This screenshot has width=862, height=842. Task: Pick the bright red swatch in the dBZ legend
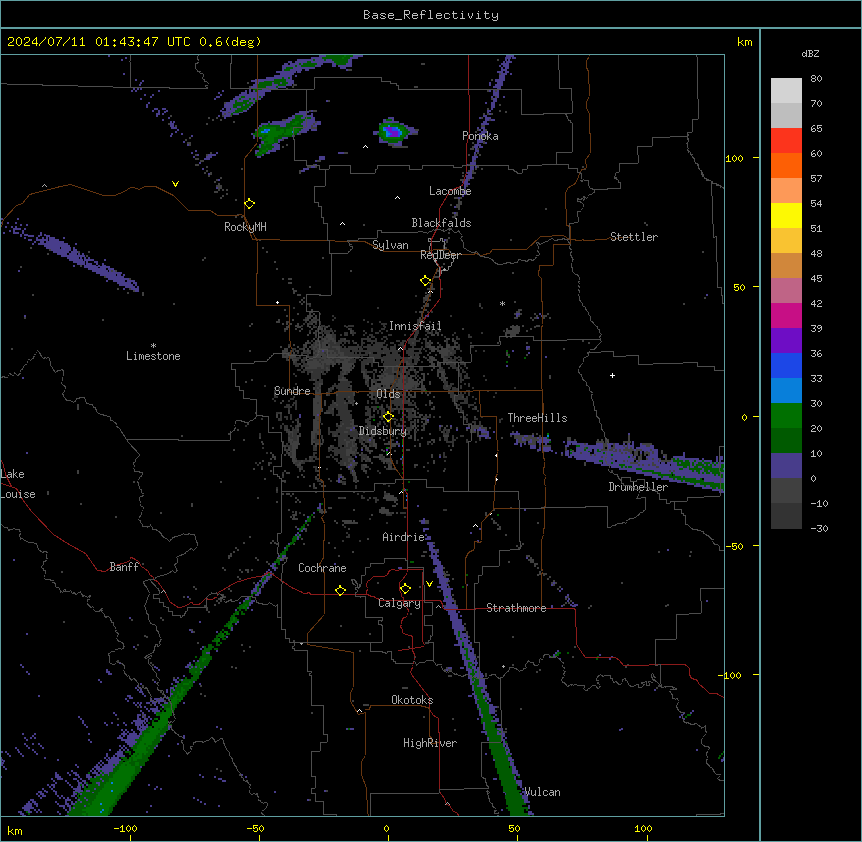tap(786, 141)
